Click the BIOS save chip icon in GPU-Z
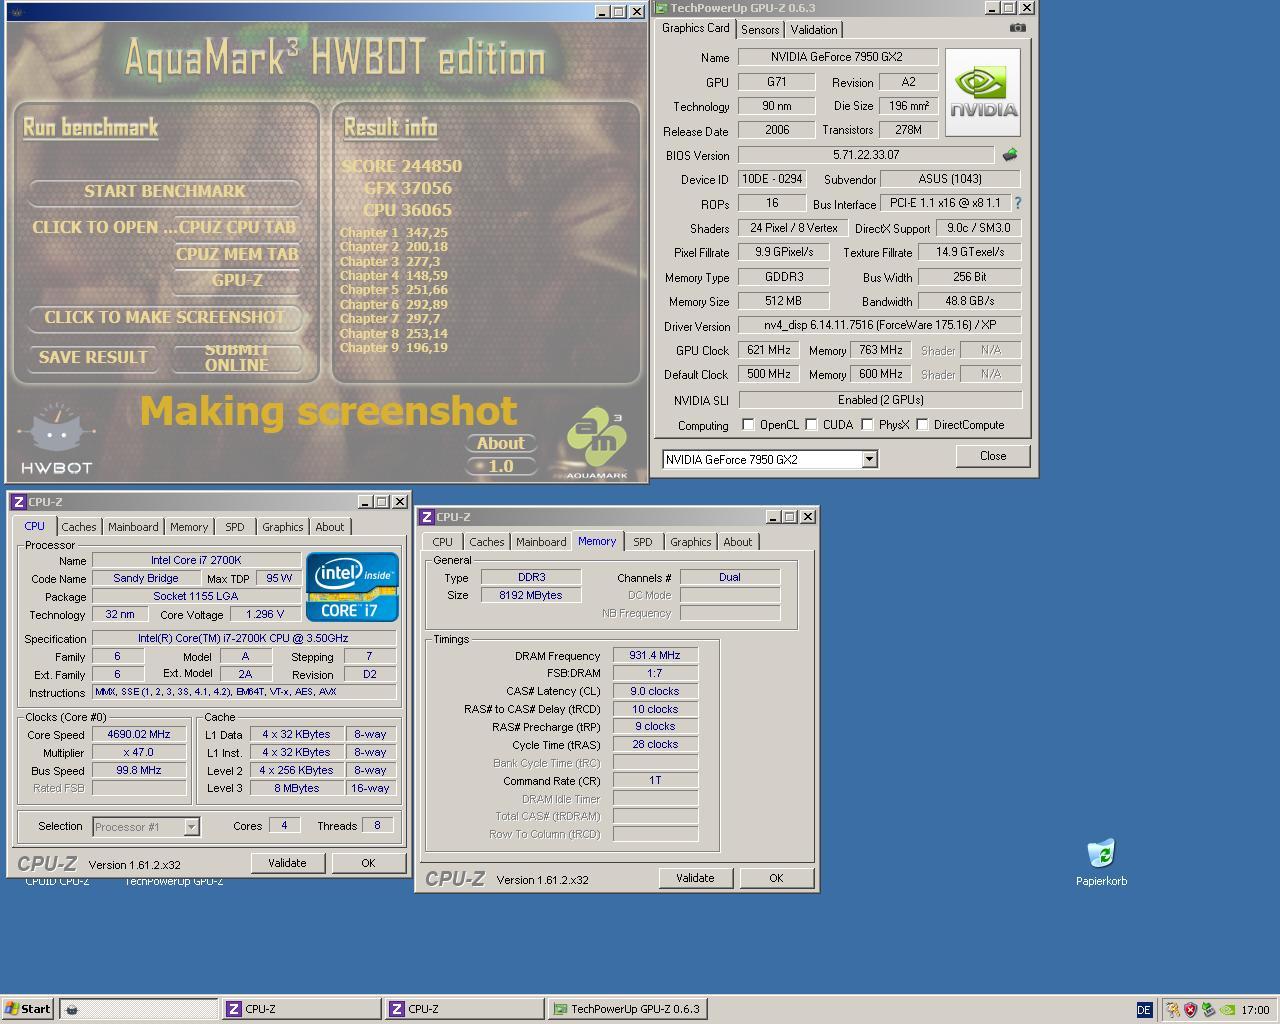Image resolution: width=1280 pixels, height=1024 pixels. pos(1010,155)
